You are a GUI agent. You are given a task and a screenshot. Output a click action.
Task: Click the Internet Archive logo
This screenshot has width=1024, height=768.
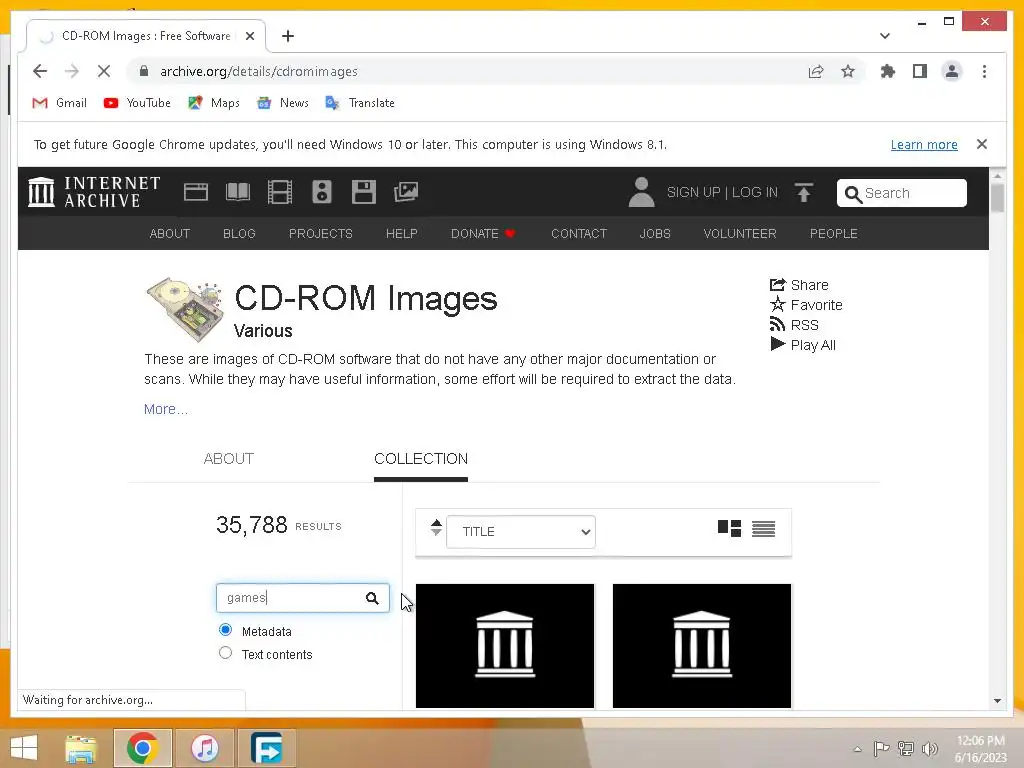click(94, 192)
